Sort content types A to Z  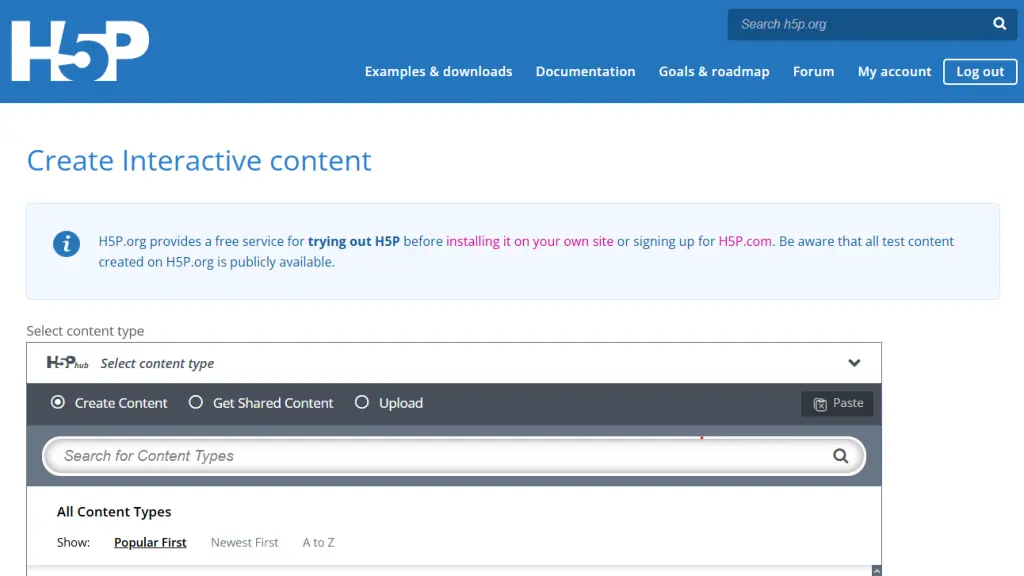[x=318, y=542]
